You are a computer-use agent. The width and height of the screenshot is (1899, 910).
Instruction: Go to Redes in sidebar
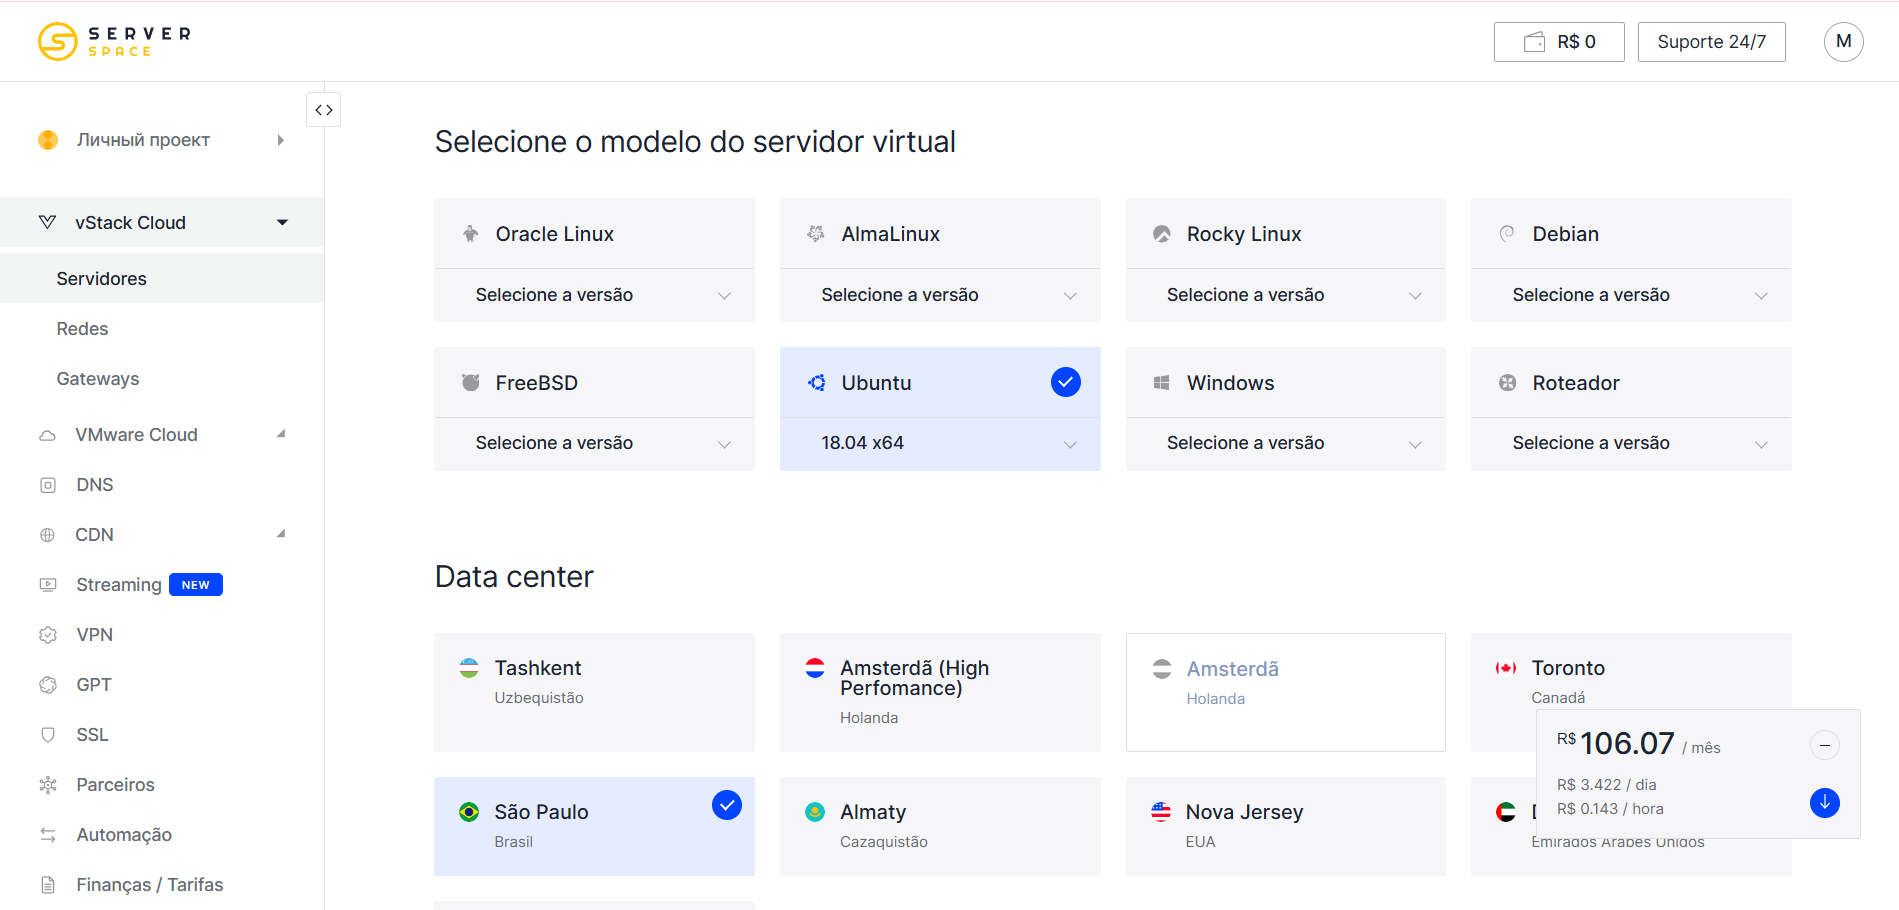[82, 329]
